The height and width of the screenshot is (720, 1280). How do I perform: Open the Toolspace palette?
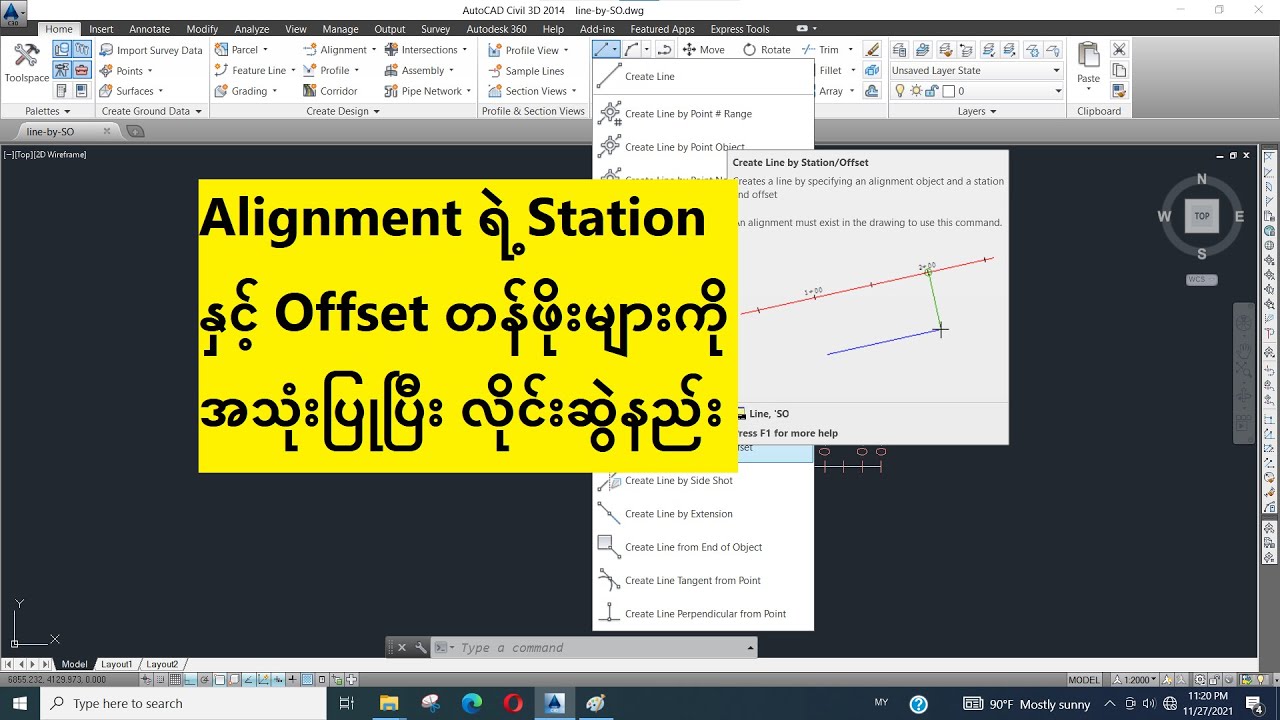click(x=26, y=65)
